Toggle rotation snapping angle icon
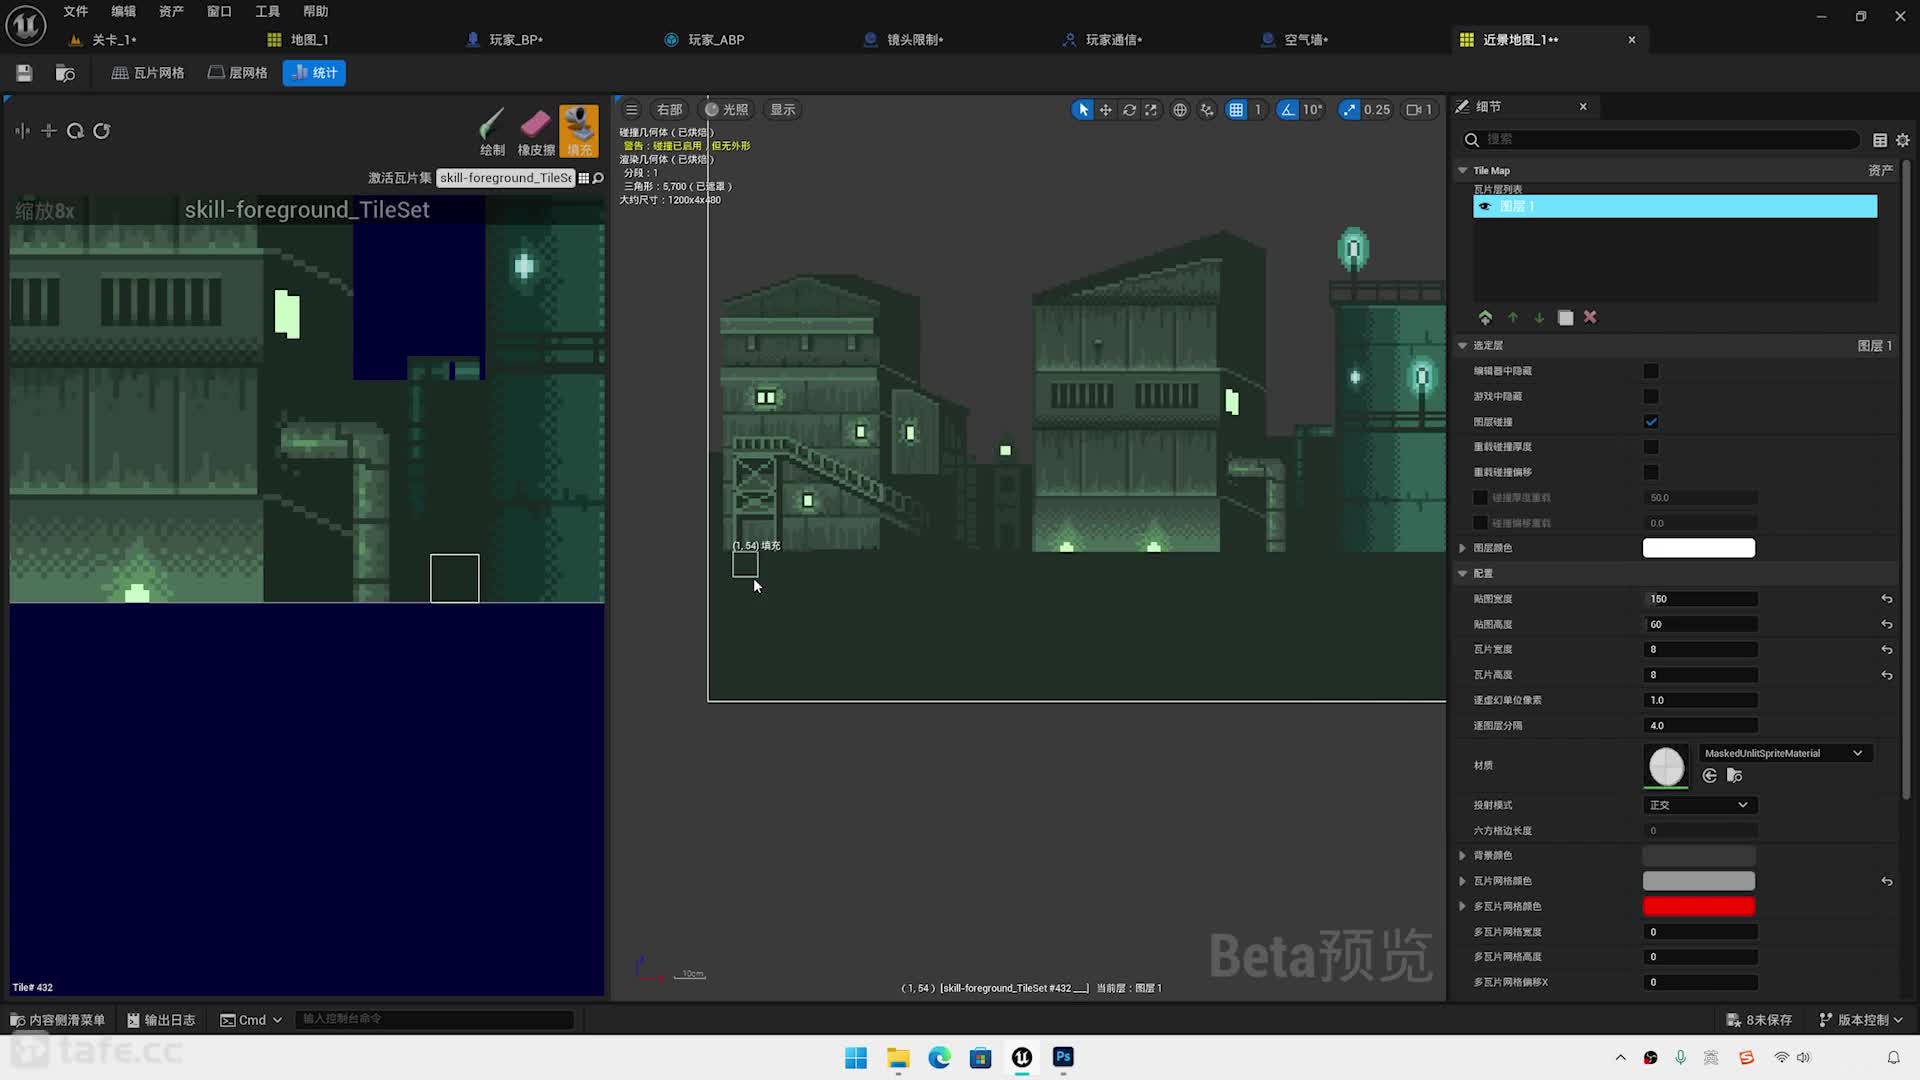The width and height of the screenshot is (1920, 1080). pos(1288,110)
